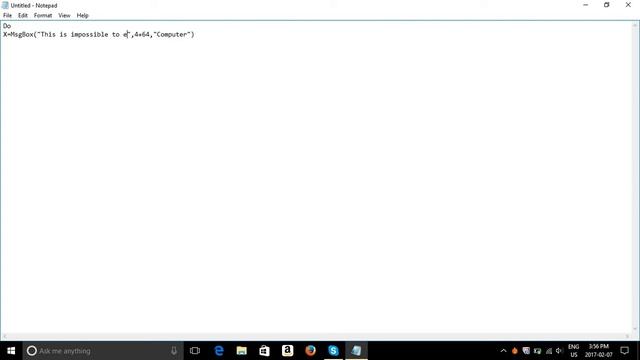
Task: Click the word 'Do' in the editor
Action: 7,26
